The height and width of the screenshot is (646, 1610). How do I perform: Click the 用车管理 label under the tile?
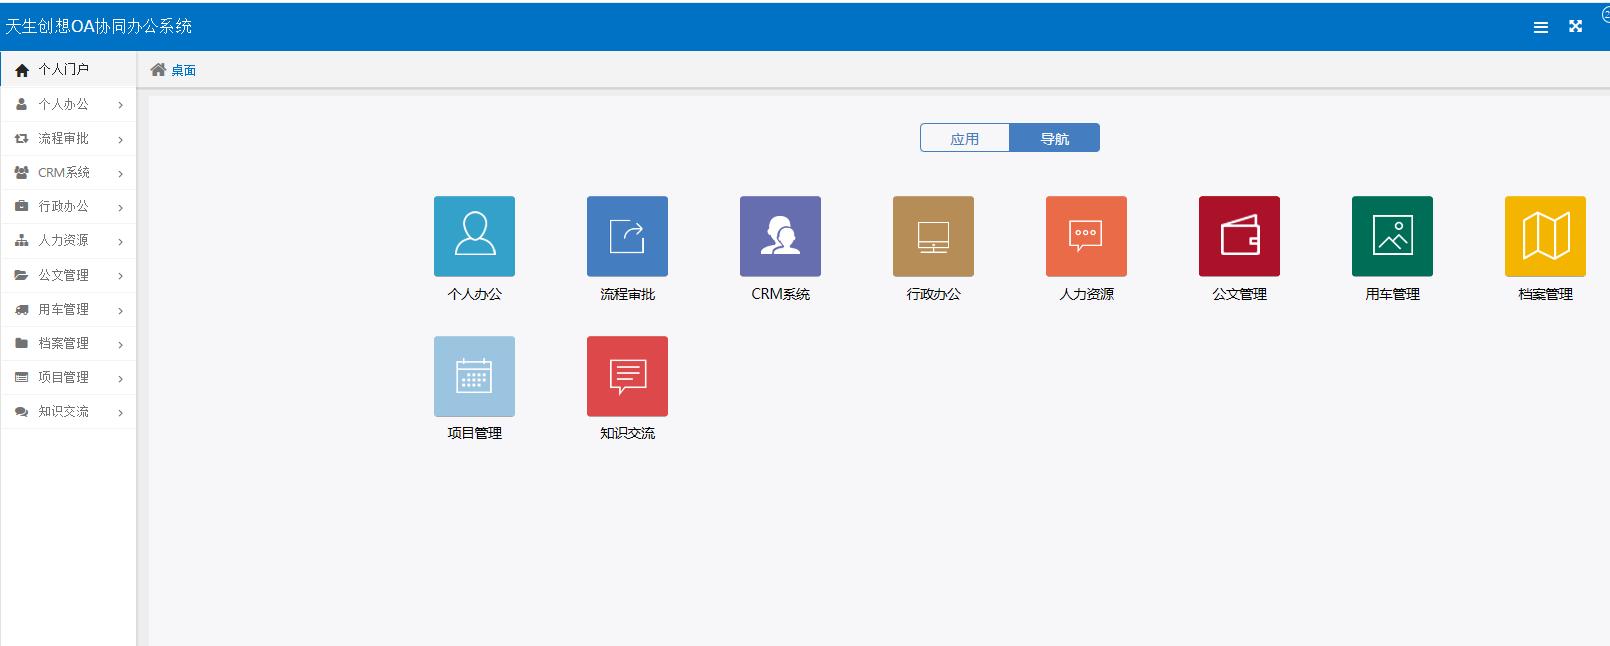(x=1392, y=294)
